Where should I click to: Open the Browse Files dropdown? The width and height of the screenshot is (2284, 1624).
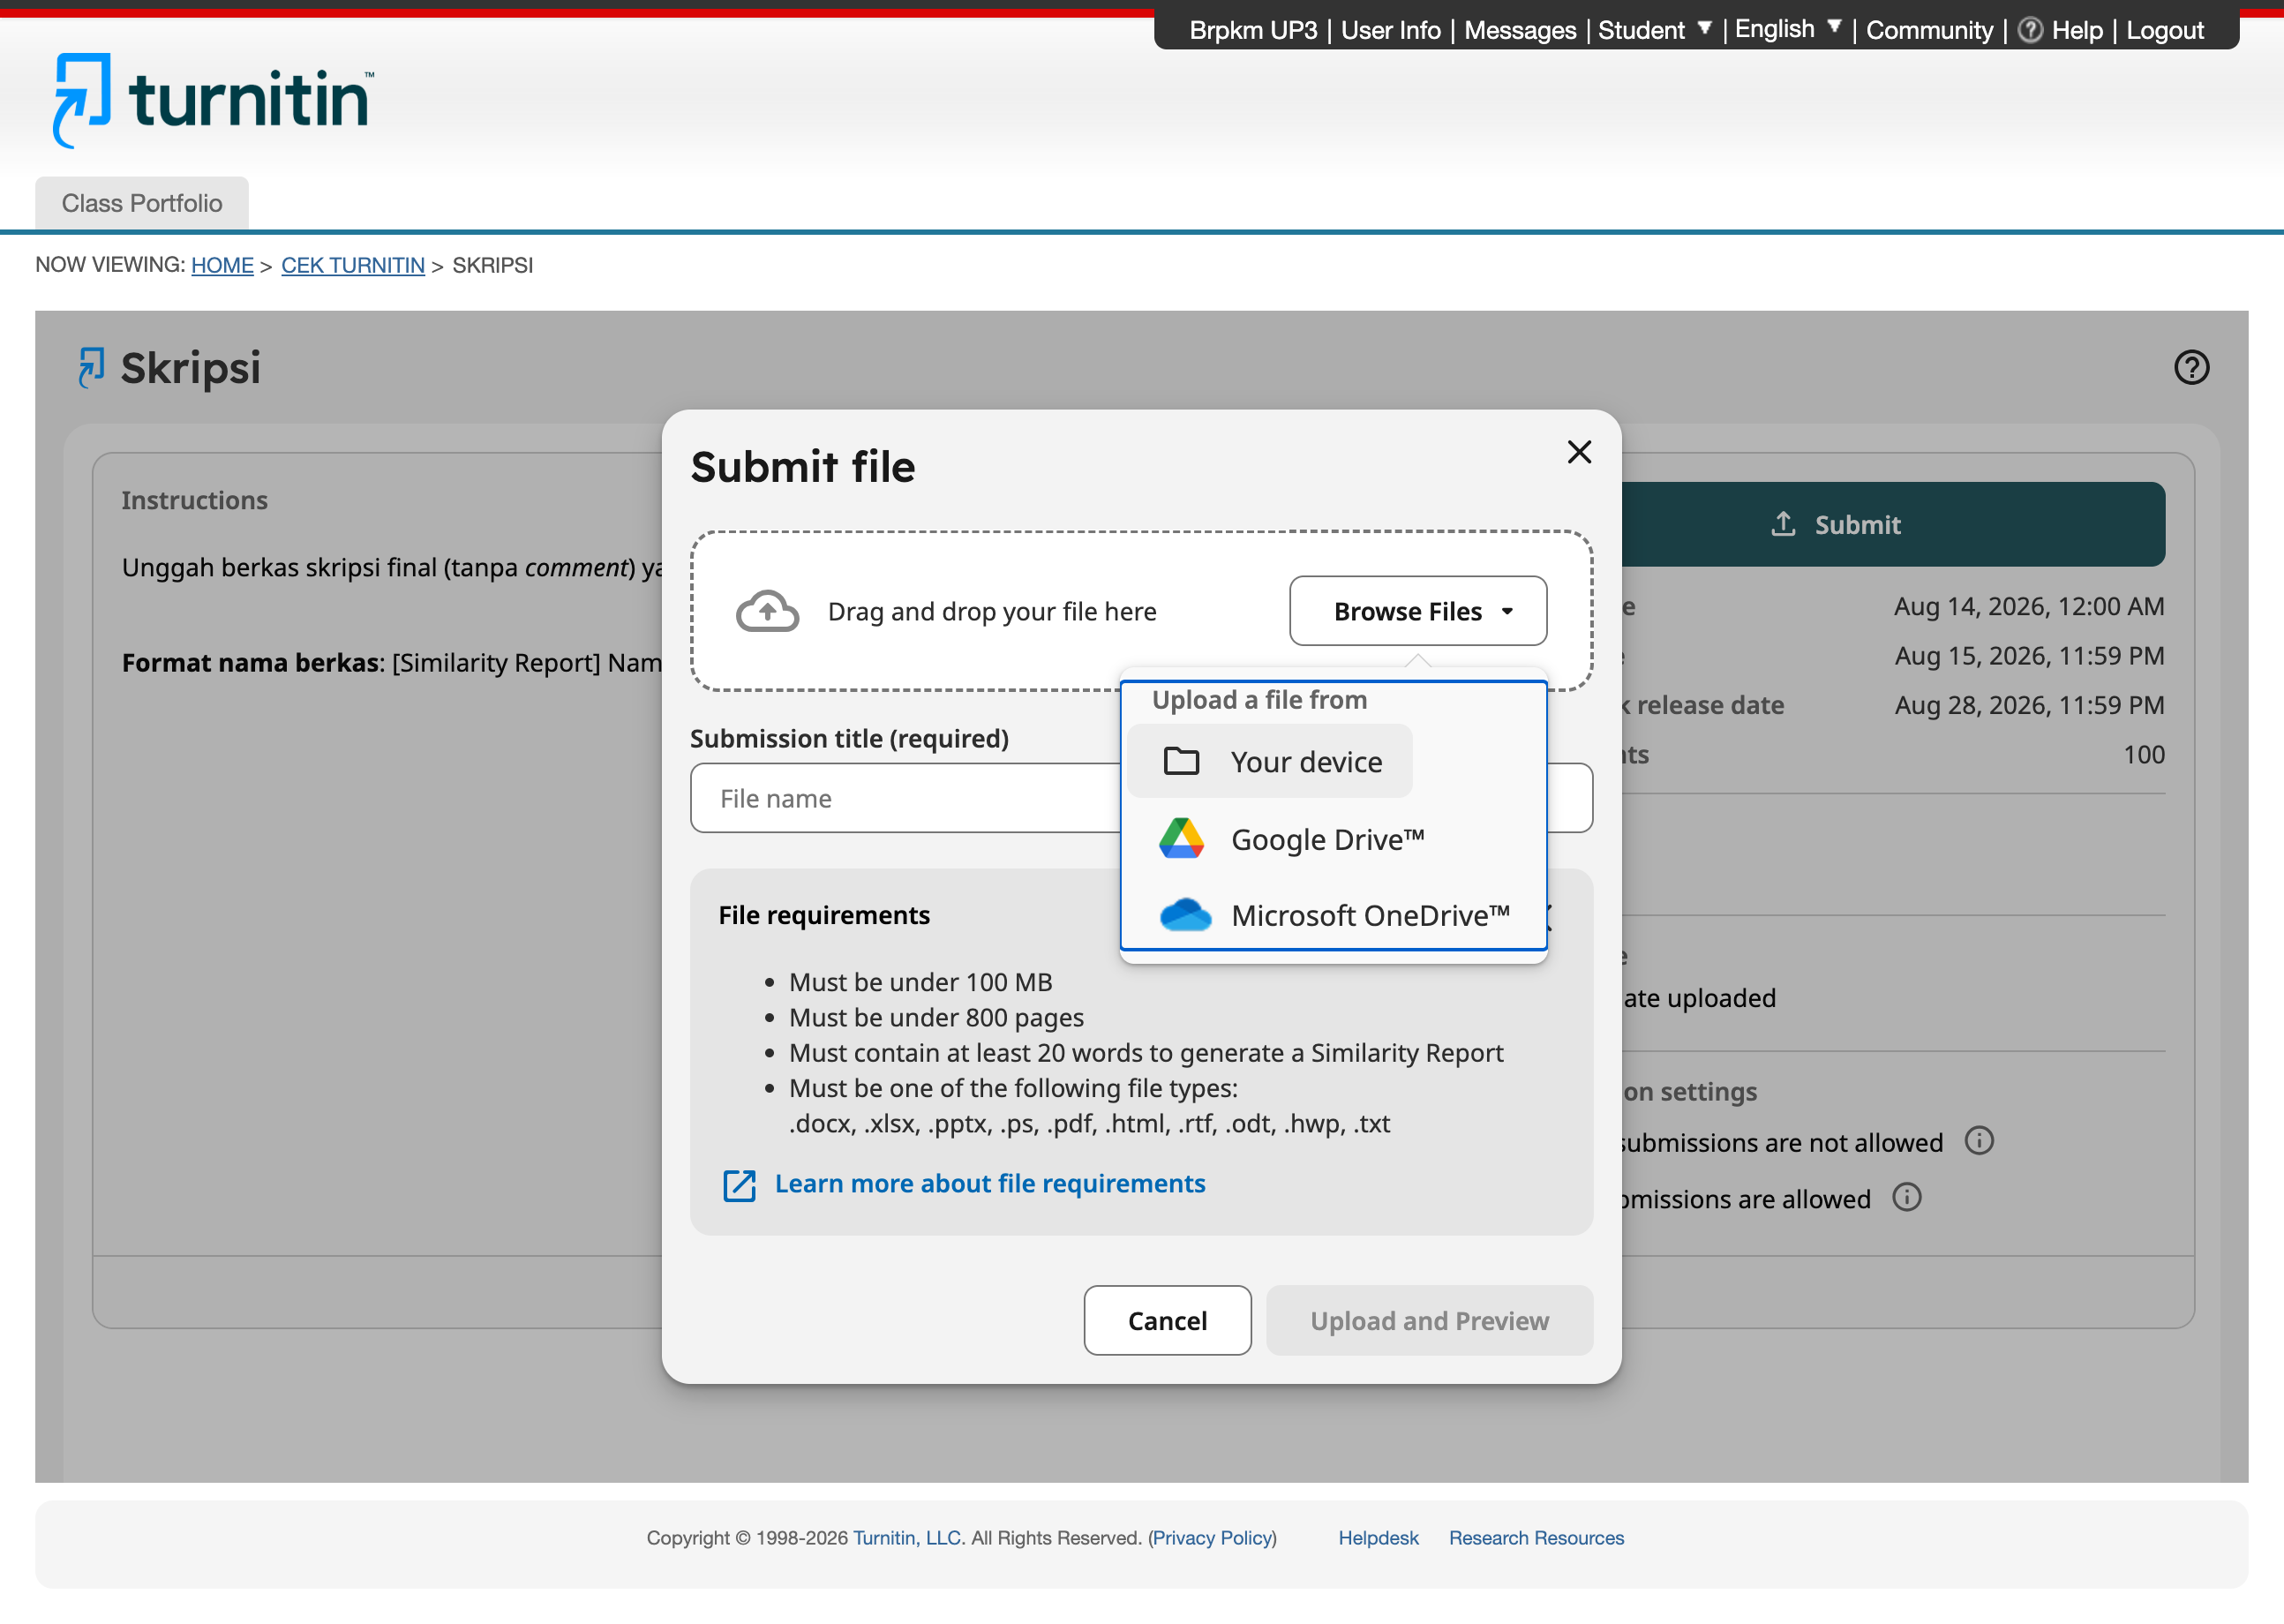coord(1417,611)
